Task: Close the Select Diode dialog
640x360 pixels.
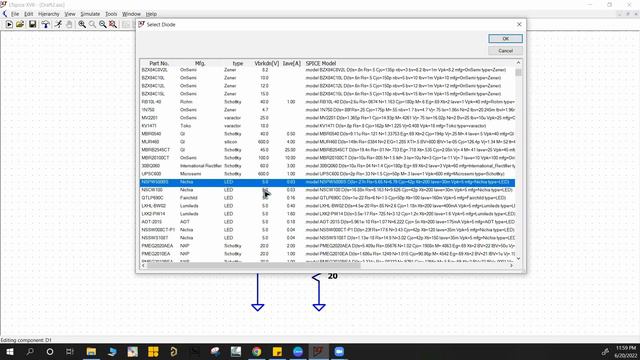Action: point(519,24)
